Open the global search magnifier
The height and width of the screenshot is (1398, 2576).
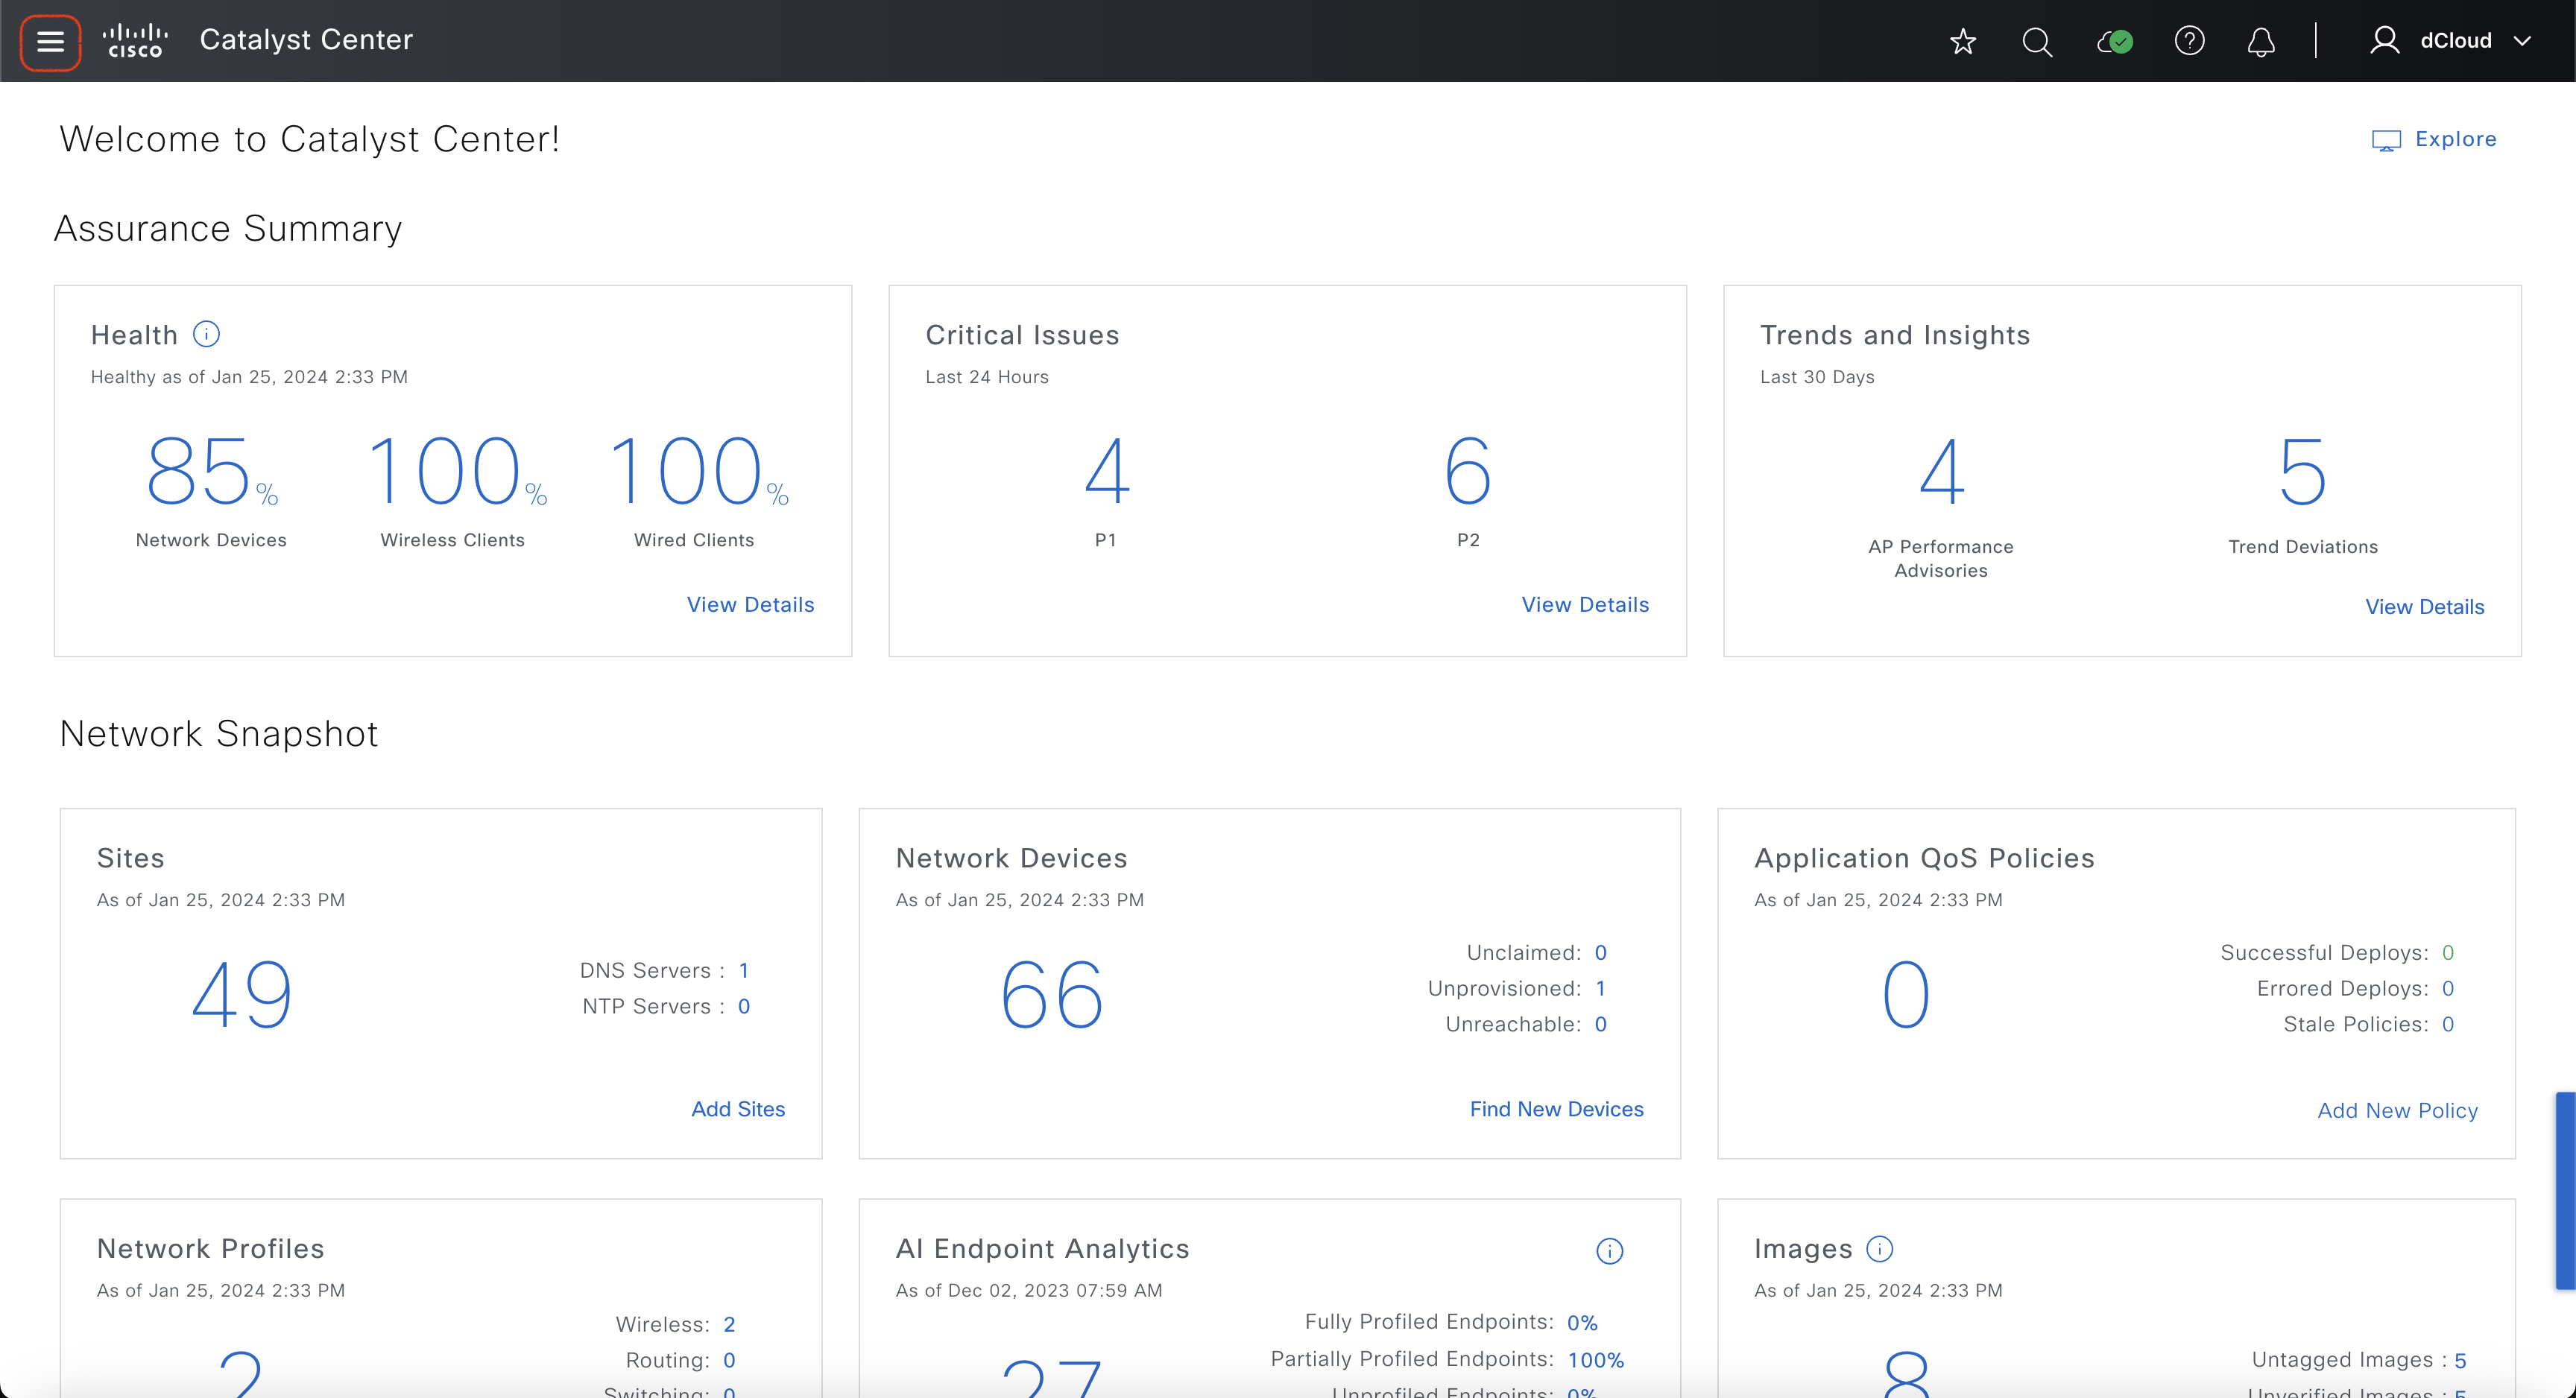[x=2036, y=41]
